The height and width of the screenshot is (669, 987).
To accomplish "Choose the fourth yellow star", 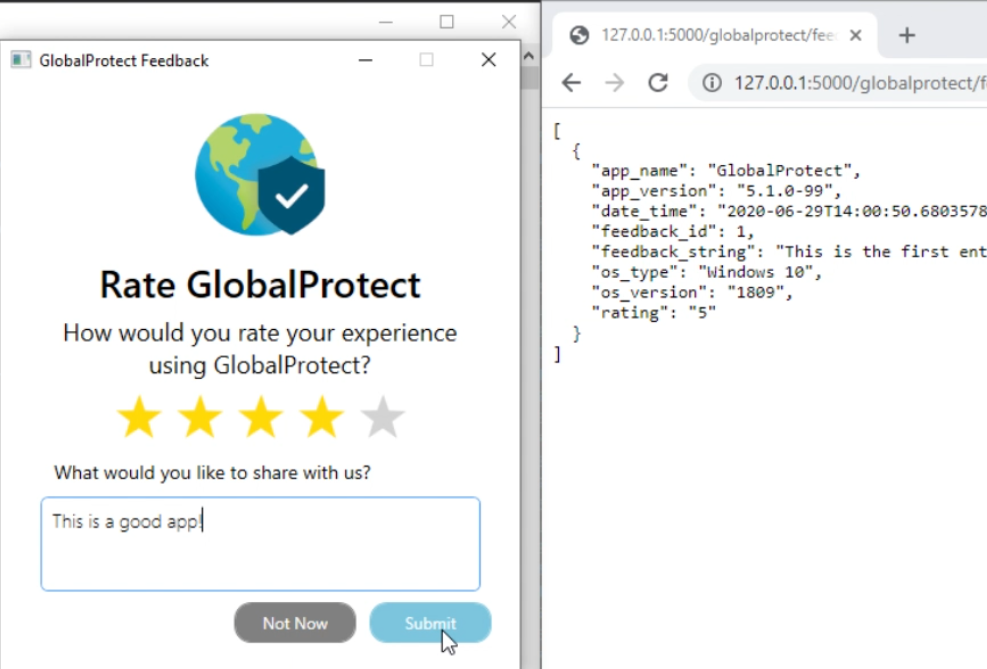I will click(x=322, y=418).
